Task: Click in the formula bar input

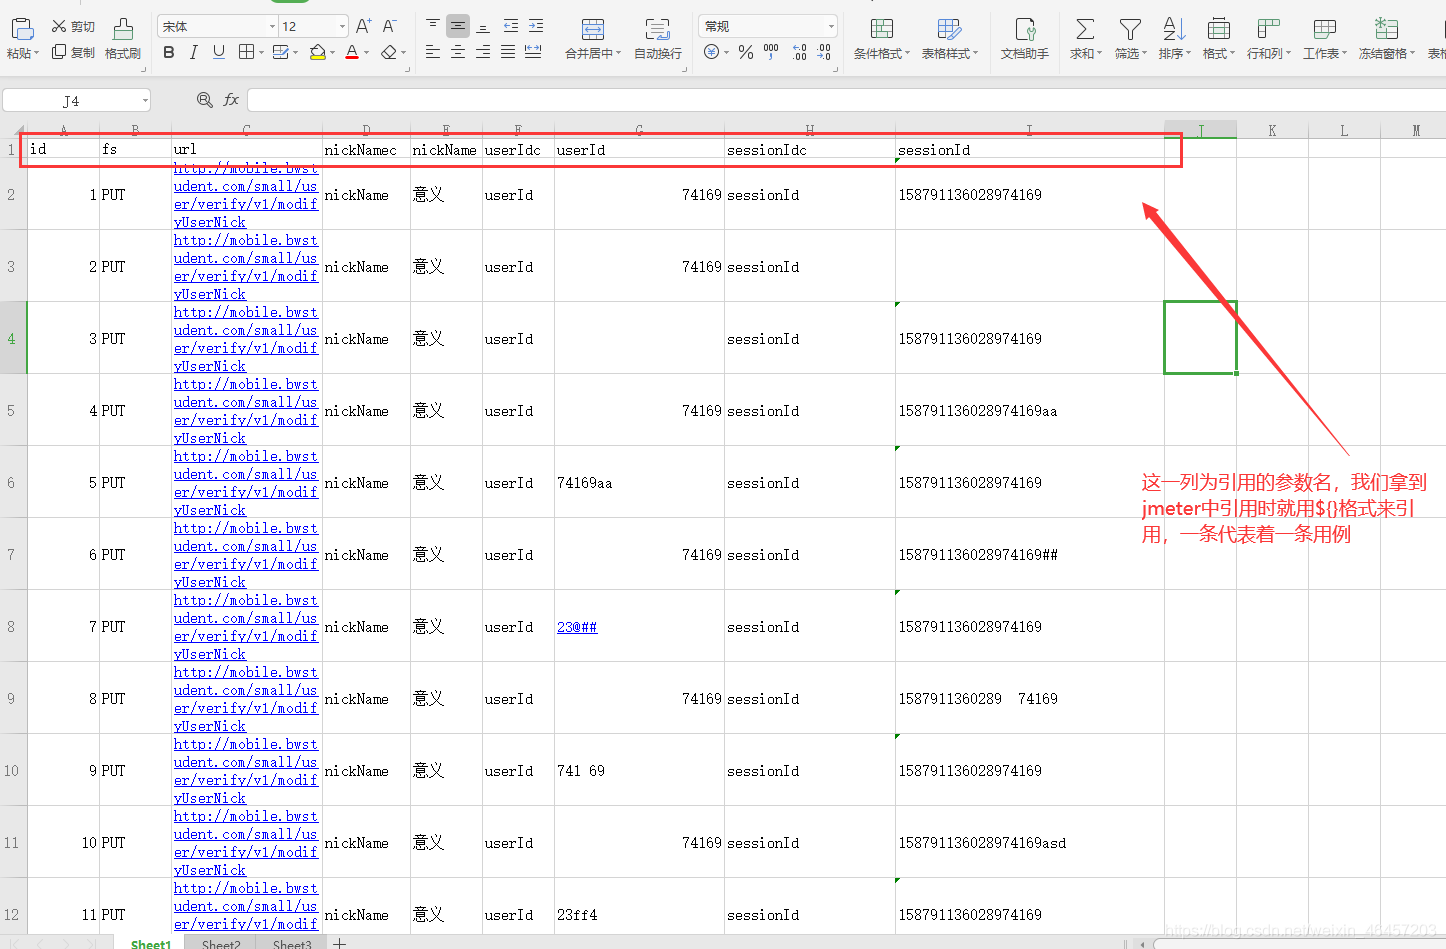Action: point(846,100)
